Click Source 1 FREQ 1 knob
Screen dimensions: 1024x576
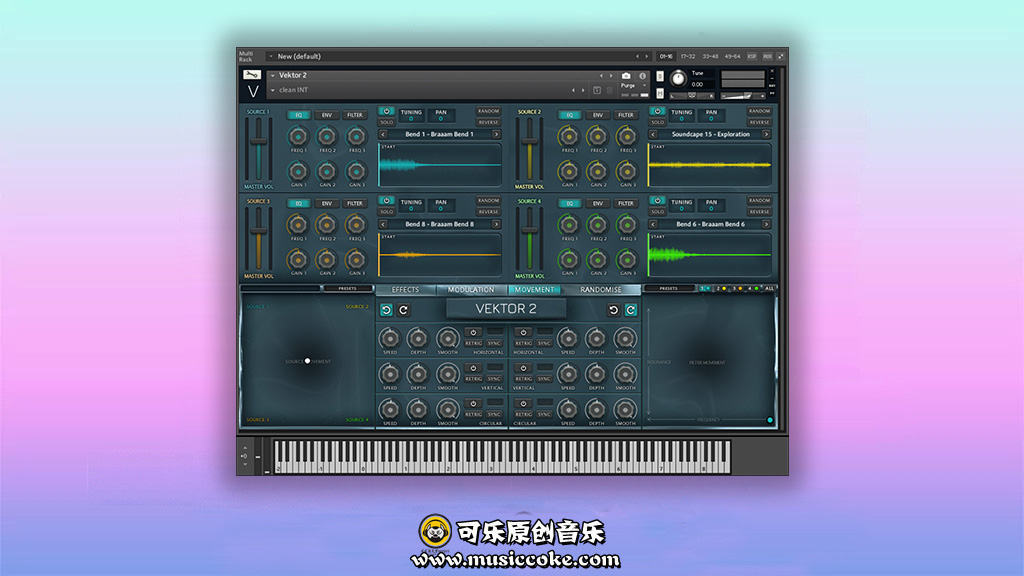coord(298,136)
